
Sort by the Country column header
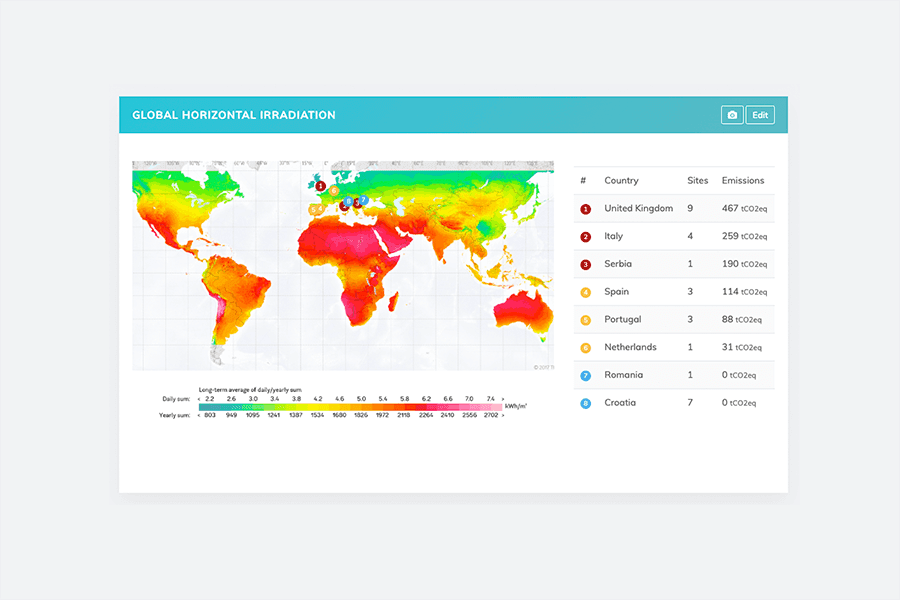coord(621,181)
